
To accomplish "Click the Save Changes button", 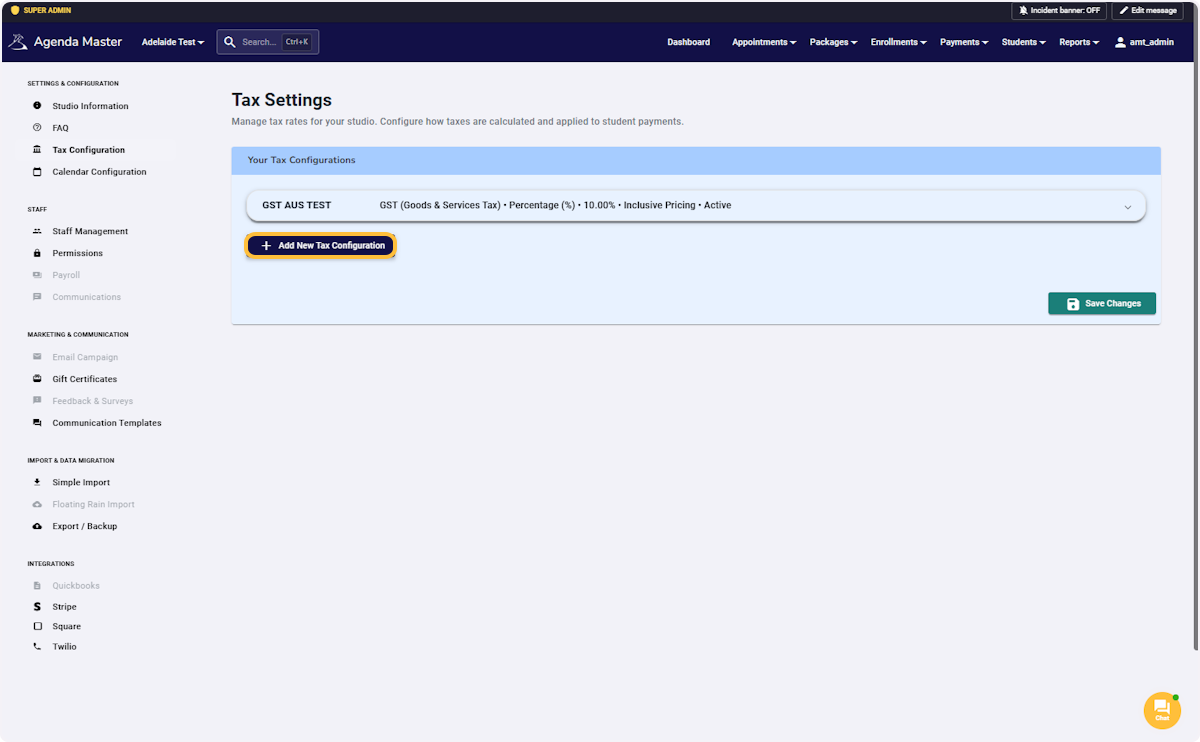I will [1102, 304].
